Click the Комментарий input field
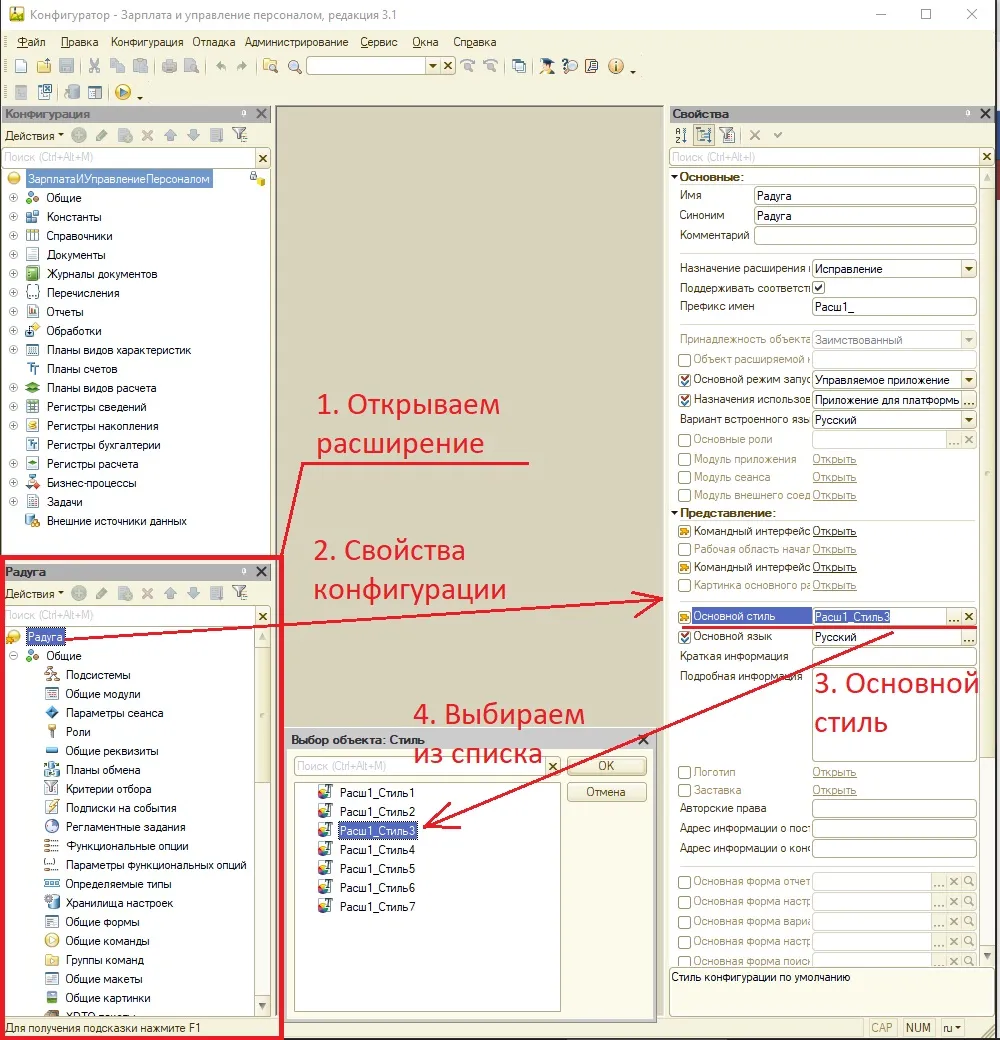 point(865,235)
